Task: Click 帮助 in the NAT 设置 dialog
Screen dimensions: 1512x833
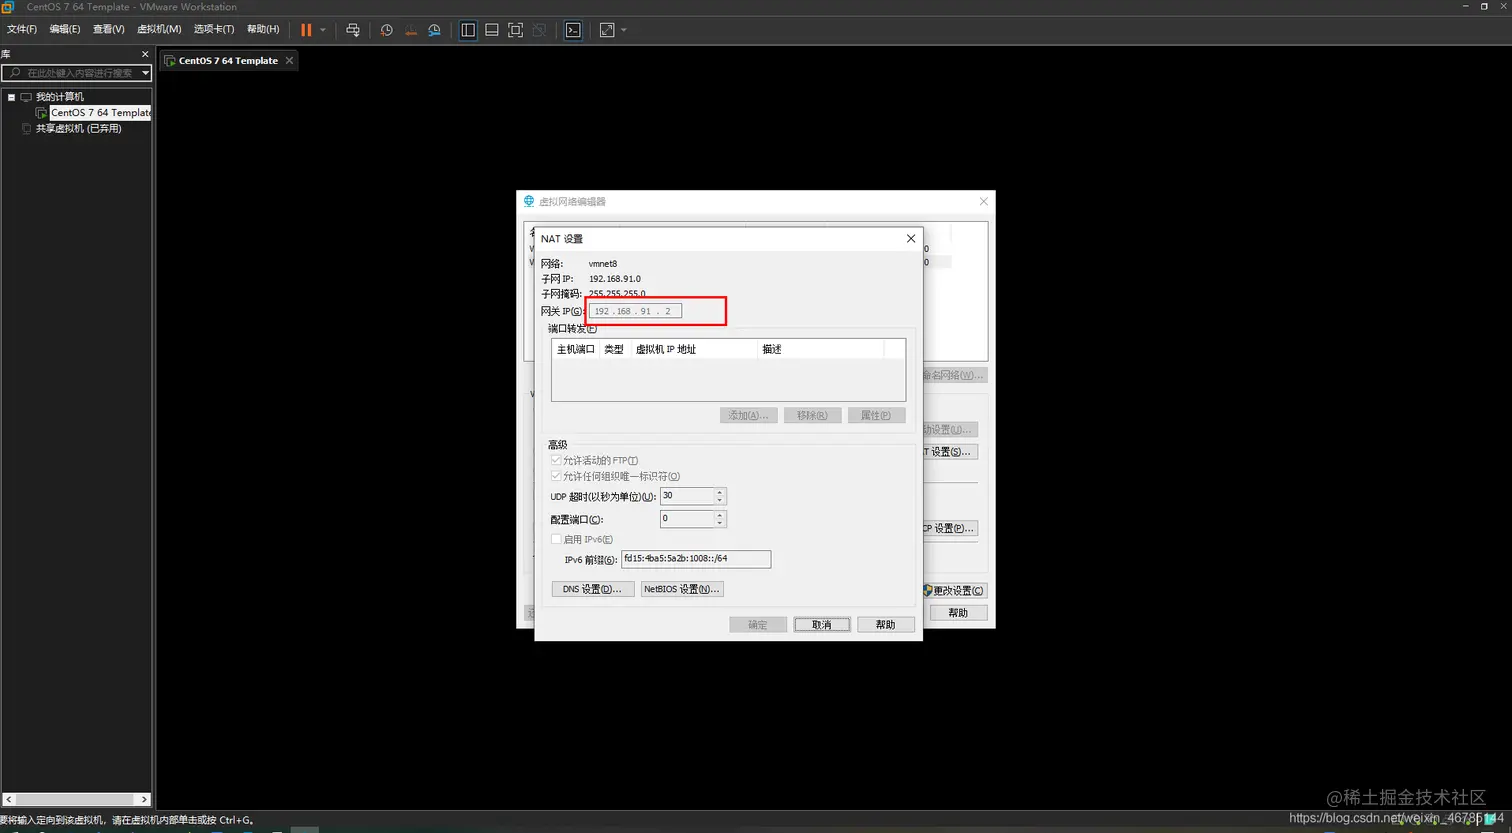Action: (886, 624)
